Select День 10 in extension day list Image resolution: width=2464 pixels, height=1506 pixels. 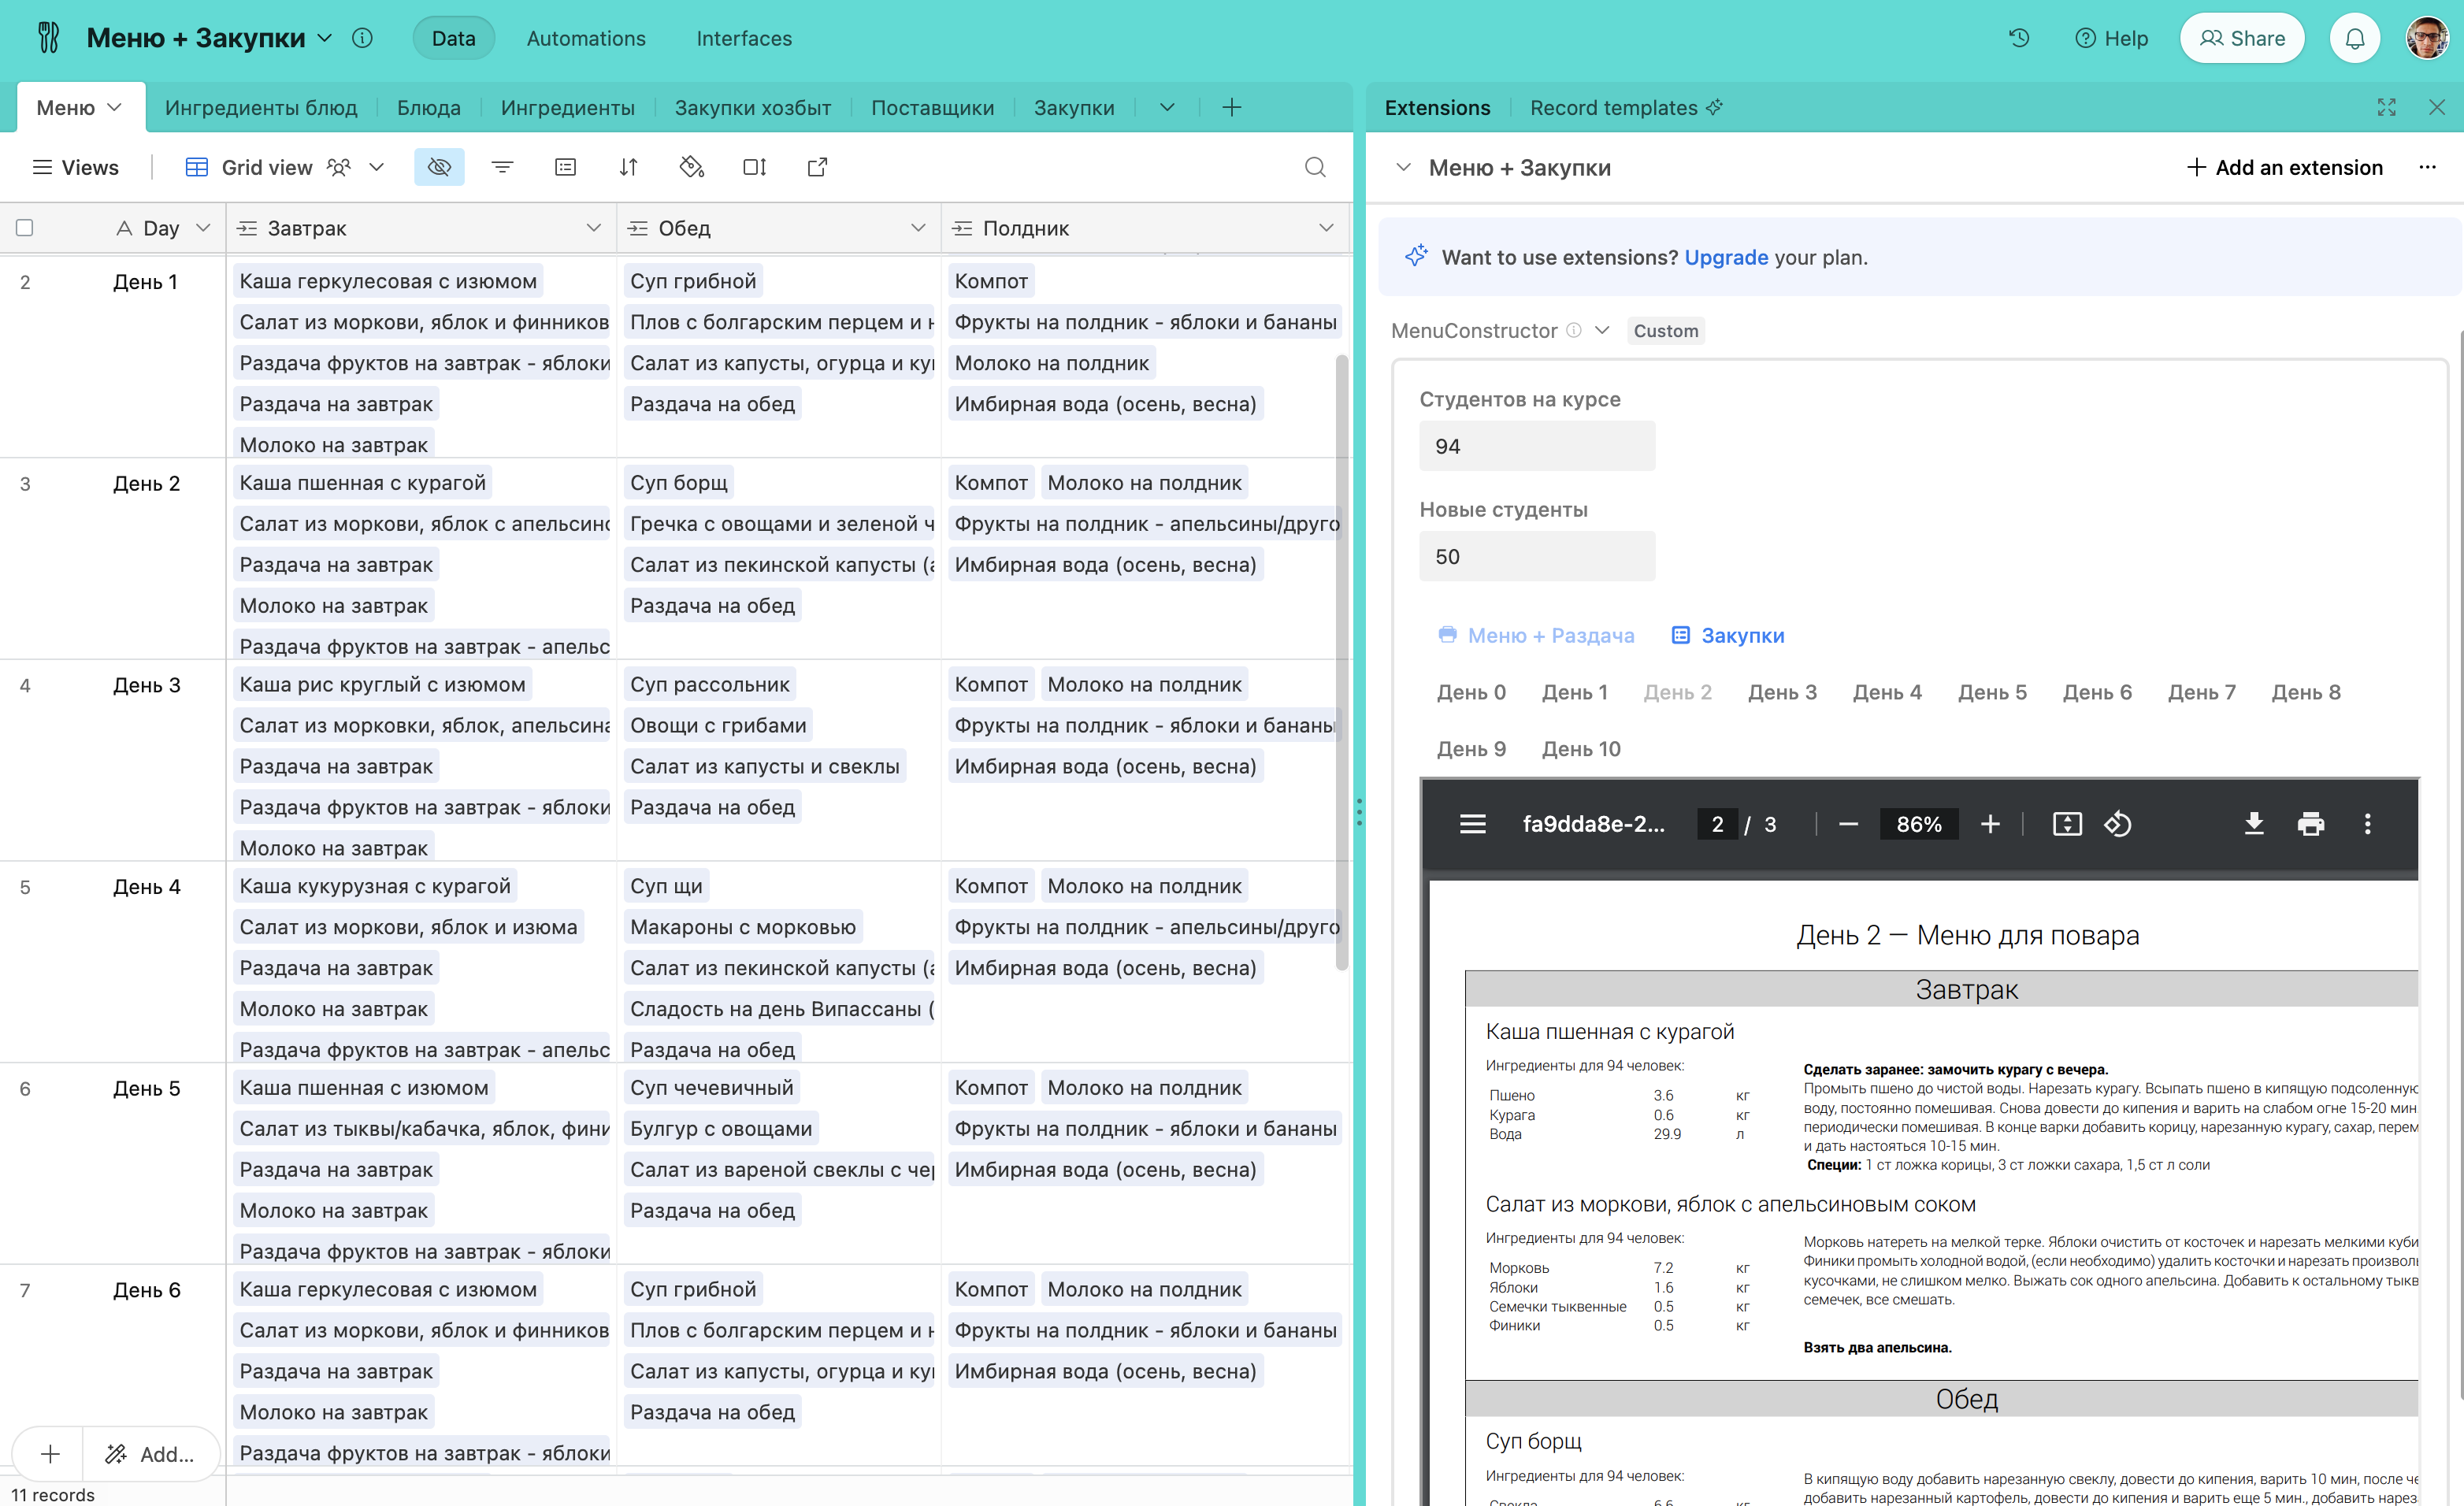coord(1581,749)
